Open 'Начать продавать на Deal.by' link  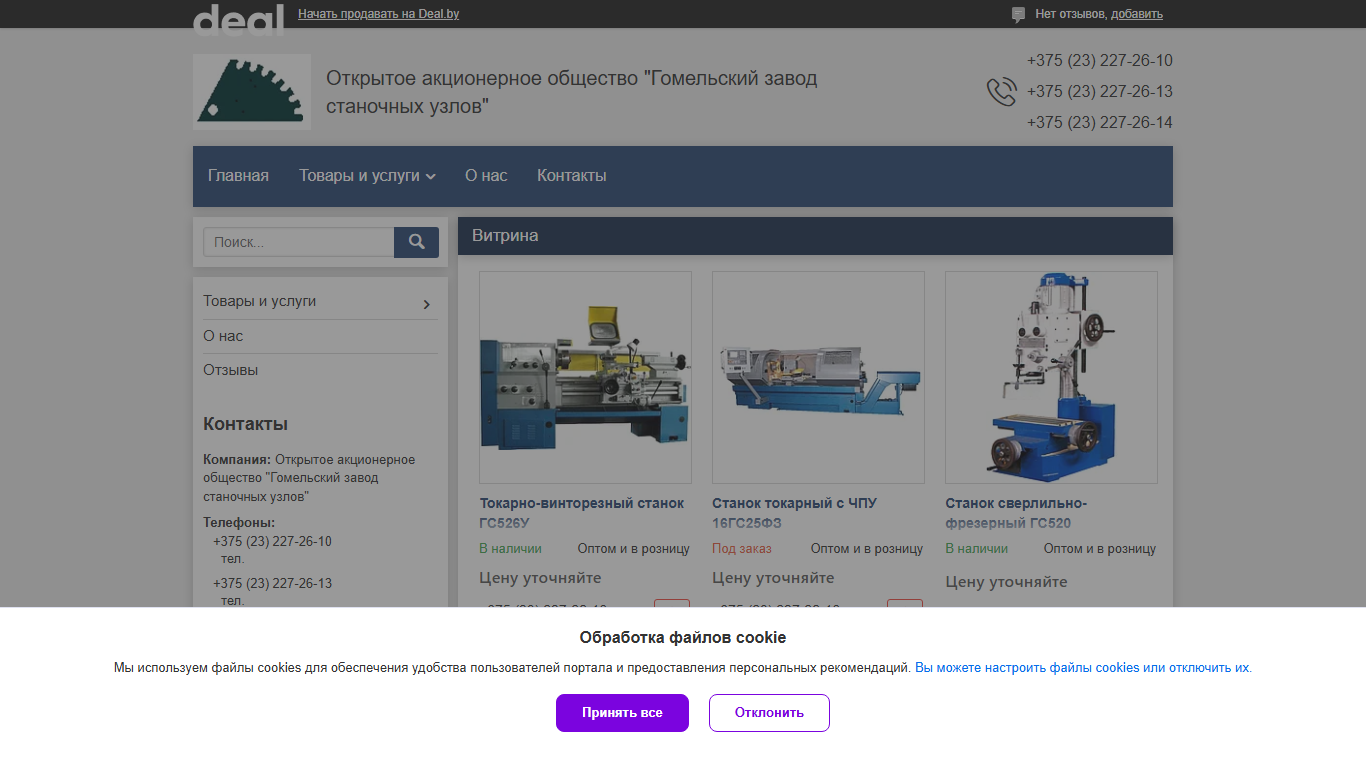[379, 14]
